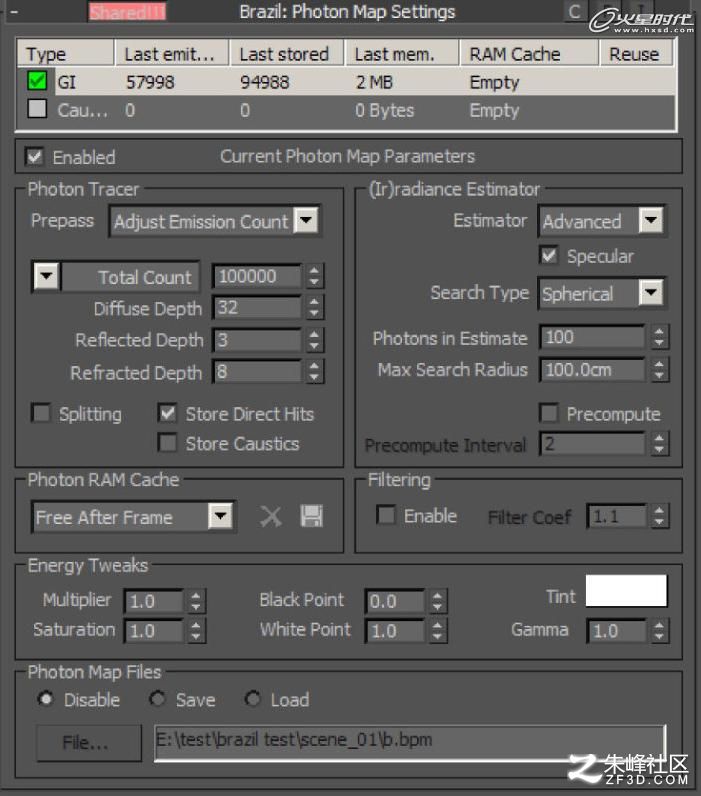Select the GI row value 57998

pyautogui.click(x=150, y=82)
